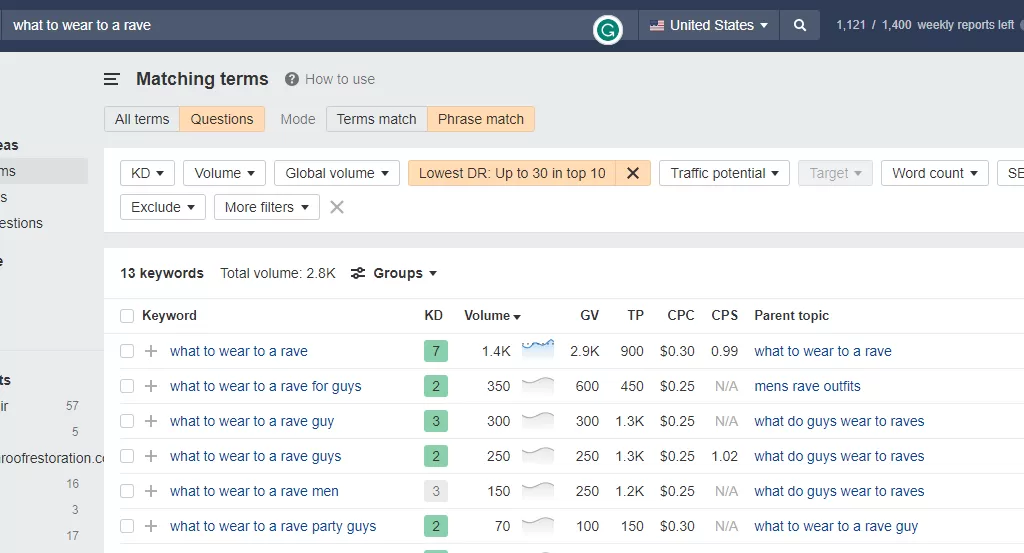
Task: Open the Global volume filter dropdown
Action: pos(336,173)
